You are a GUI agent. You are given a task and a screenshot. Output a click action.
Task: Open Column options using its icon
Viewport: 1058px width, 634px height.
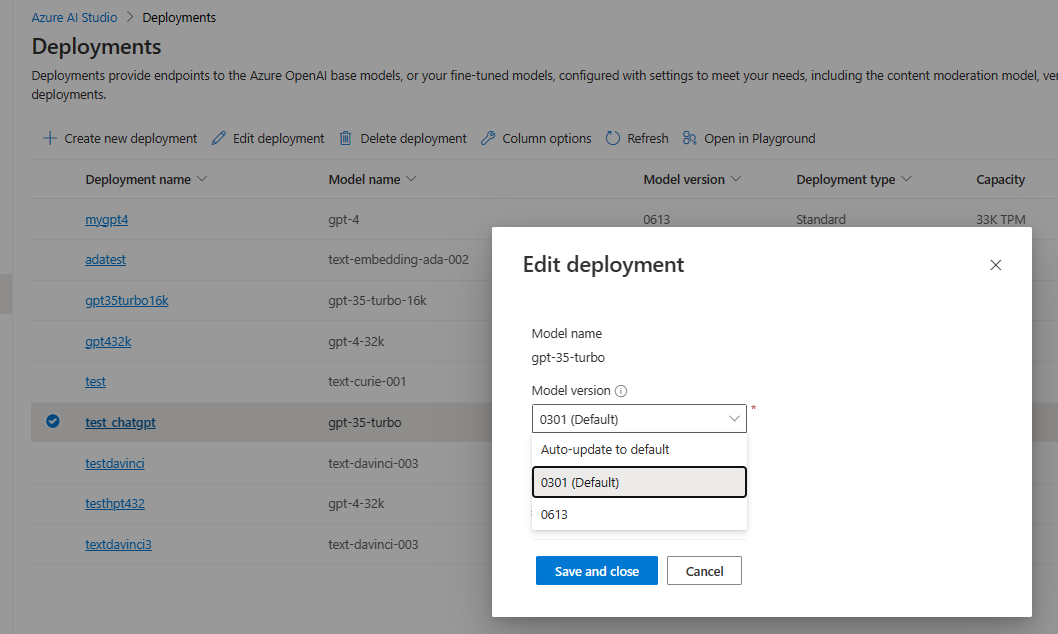coord(489,138)
